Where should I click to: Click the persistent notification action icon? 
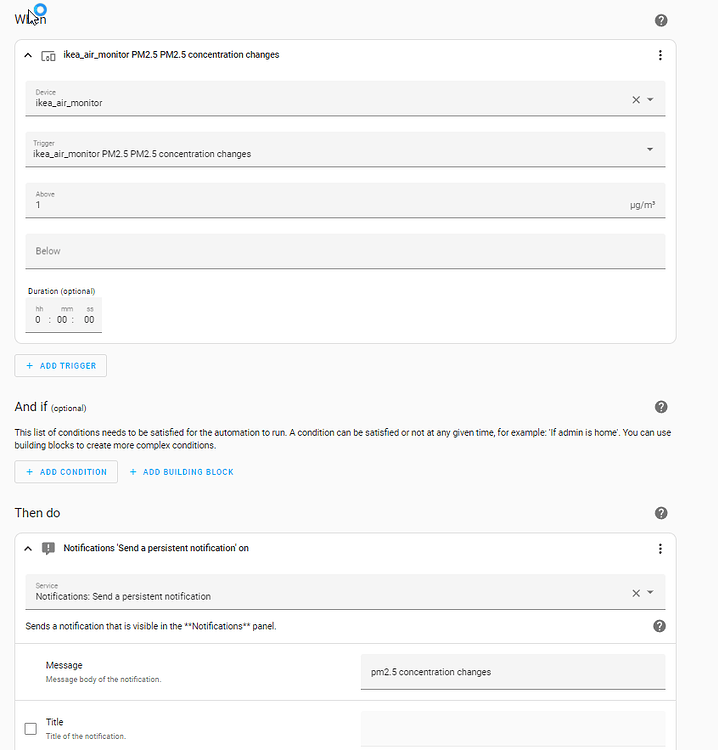48,549
